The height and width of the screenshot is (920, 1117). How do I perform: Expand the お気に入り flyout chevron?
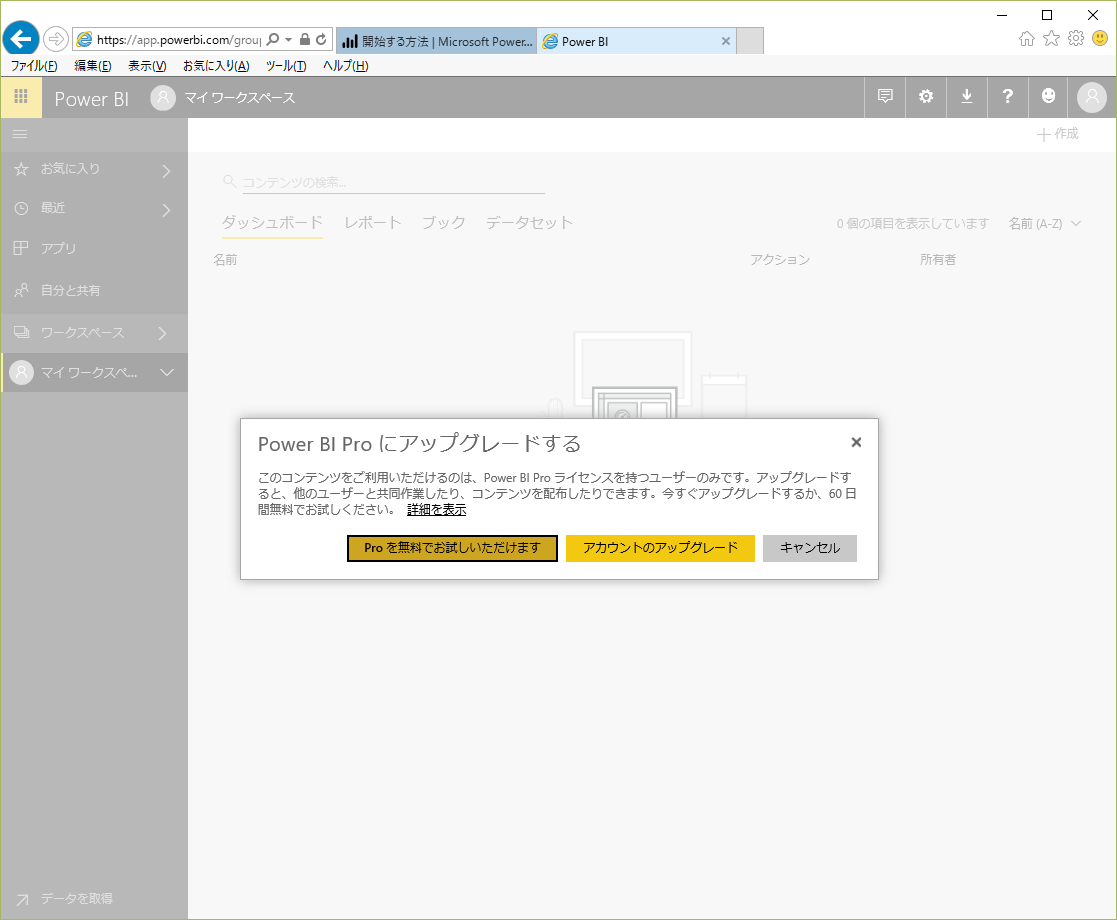point(166,171)
